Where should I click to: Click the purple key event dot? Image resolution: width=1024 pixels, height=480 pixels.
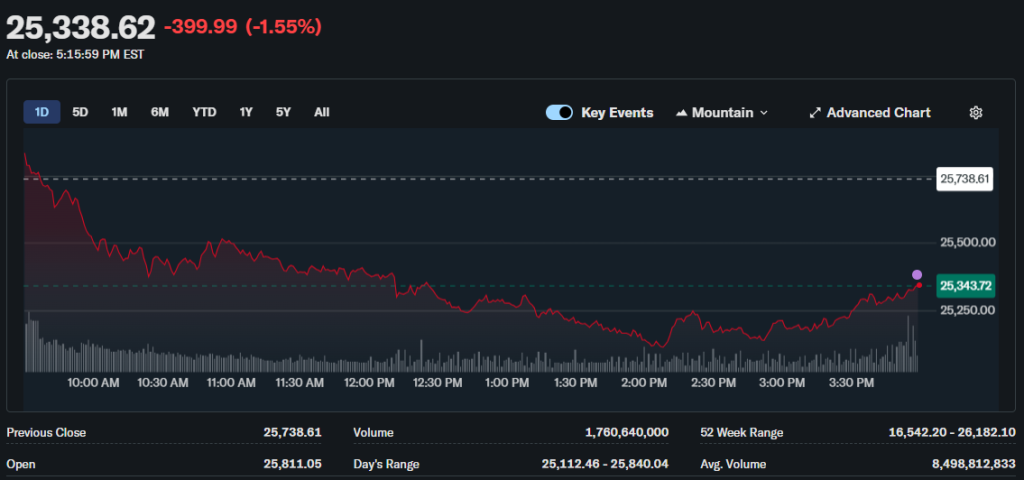coord(917,274)
